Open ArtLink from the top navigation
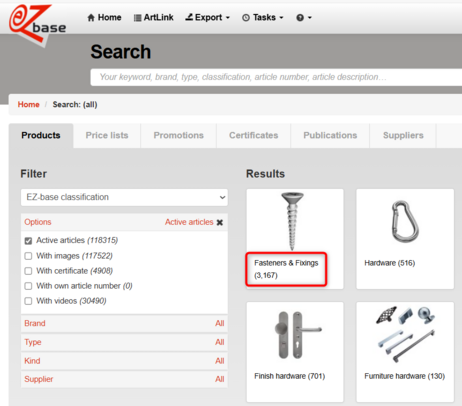462x406 pixels. pyautogui.click(x=154, y=17)
